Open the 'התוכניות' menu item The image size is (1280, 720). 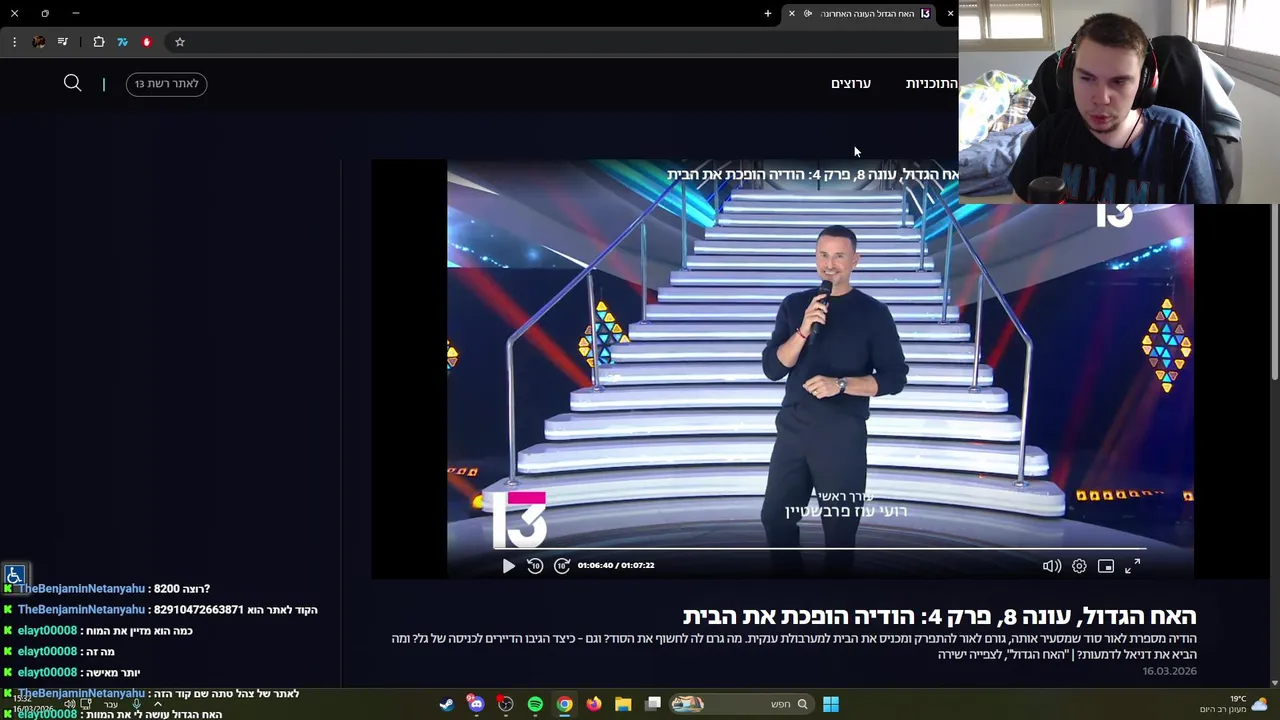[x=931, y=84]
